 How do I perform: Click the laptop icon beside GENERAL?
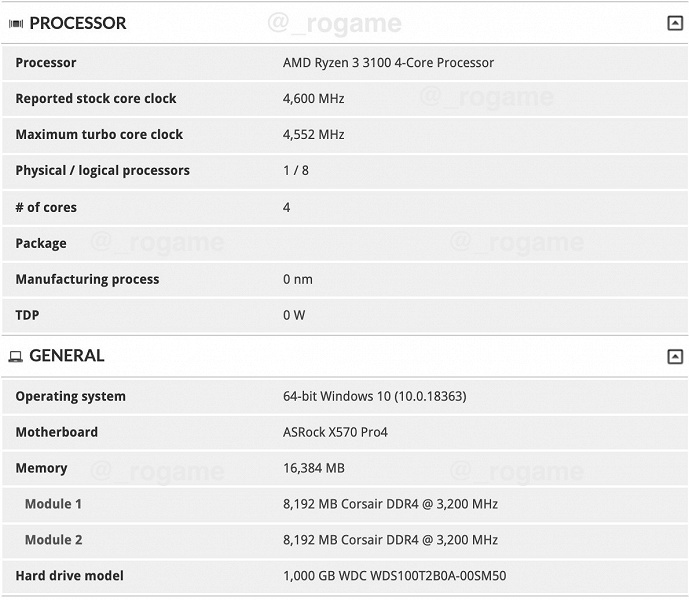point(16,357)
